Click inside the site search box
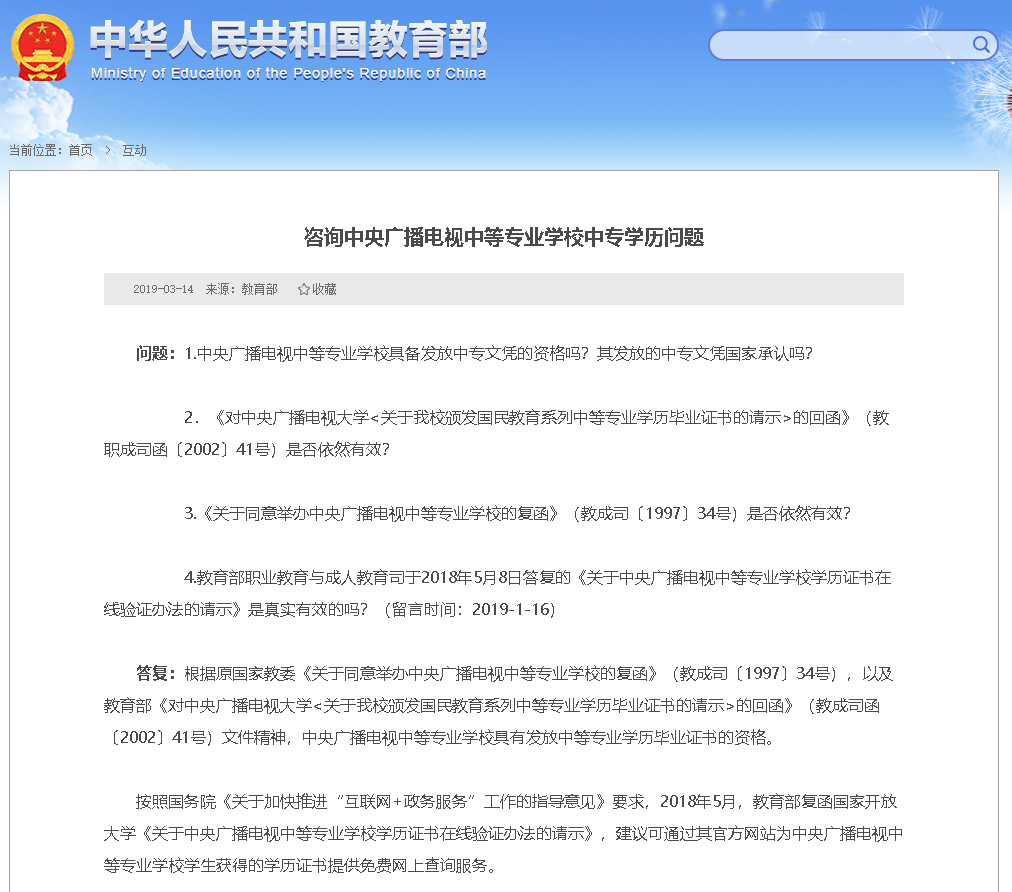The image size is (1012, 892). point(853,45)
